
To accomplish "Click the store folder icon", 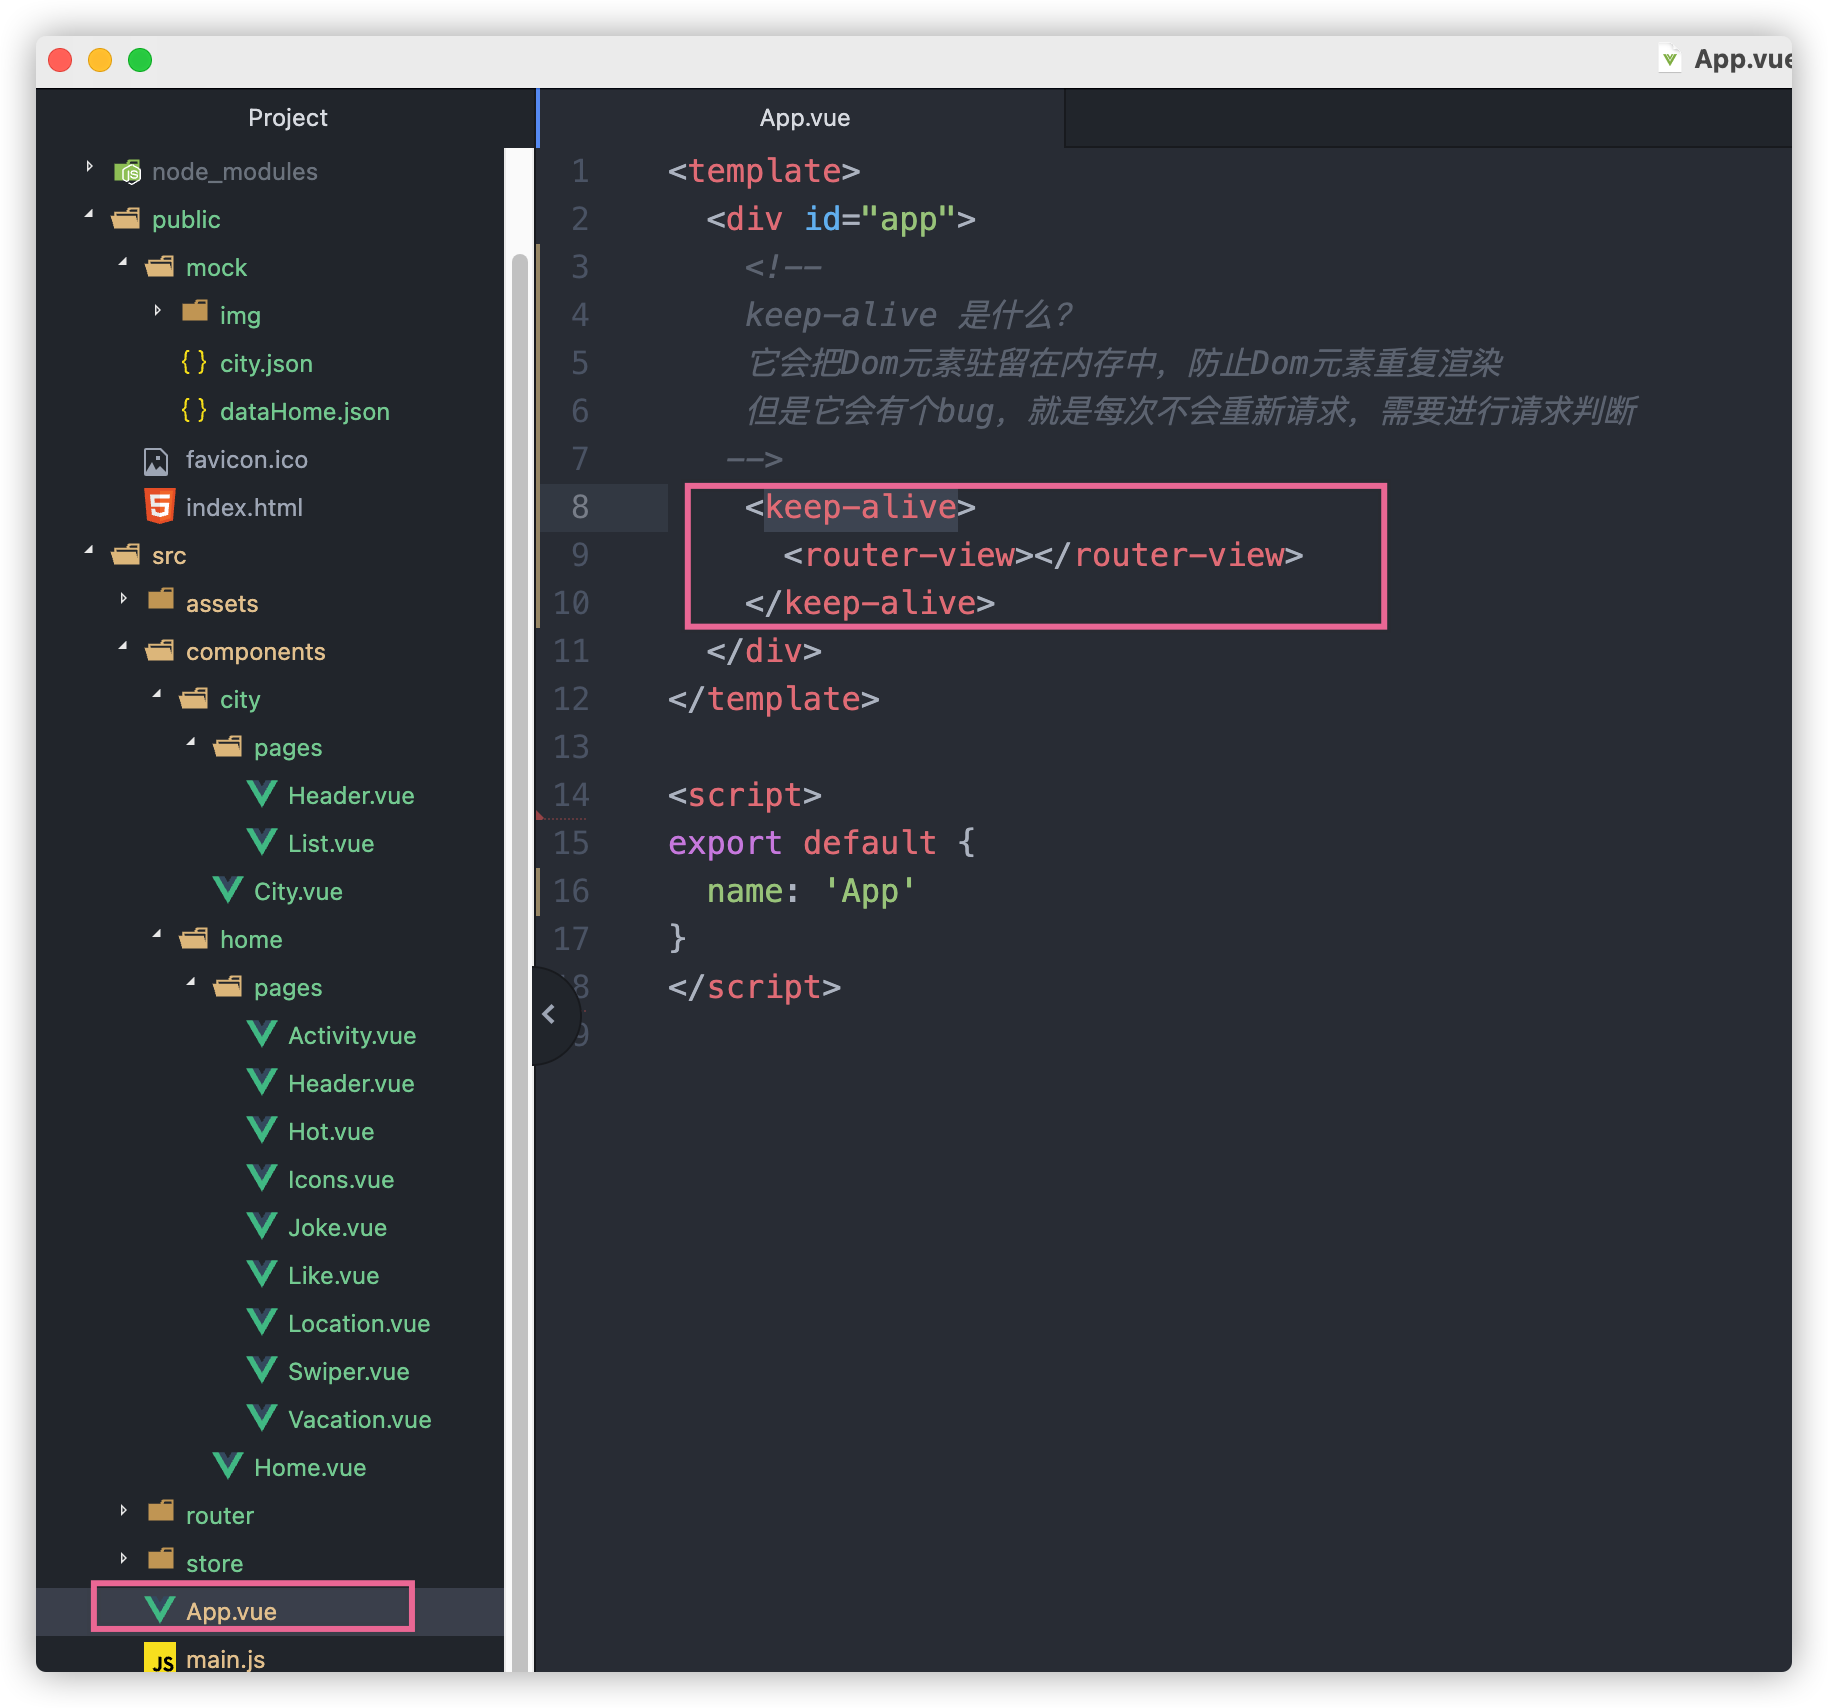I will point(160,1560).
